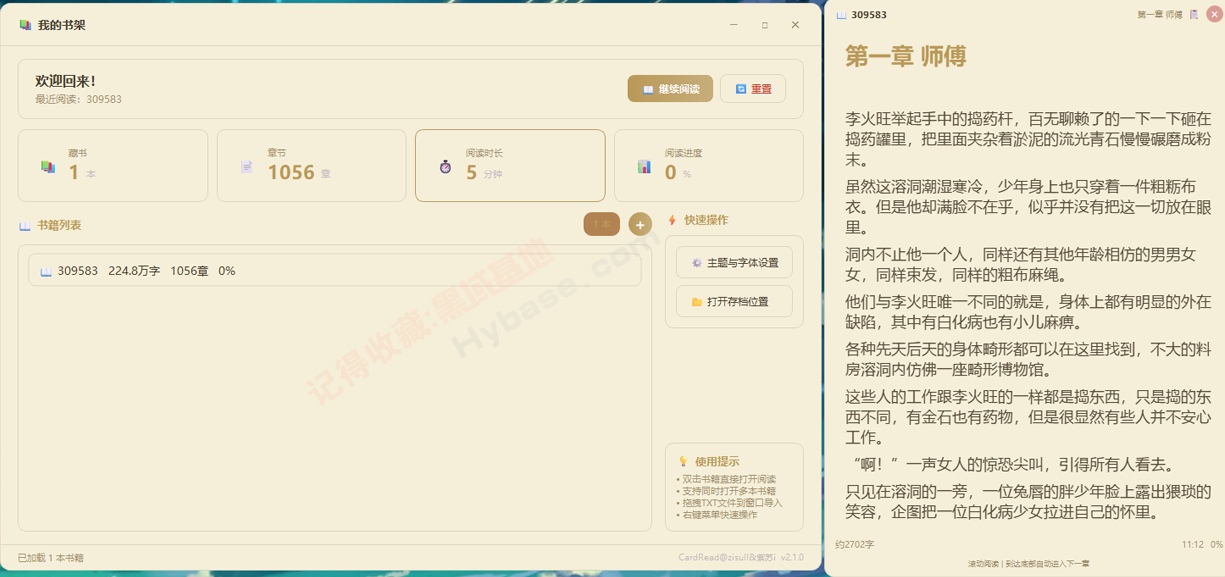Click the paragraph starting 虽然这溶洞潮湿寒冷
The height and width of the screenshot is (577, 1225).
pos(1028,206)
